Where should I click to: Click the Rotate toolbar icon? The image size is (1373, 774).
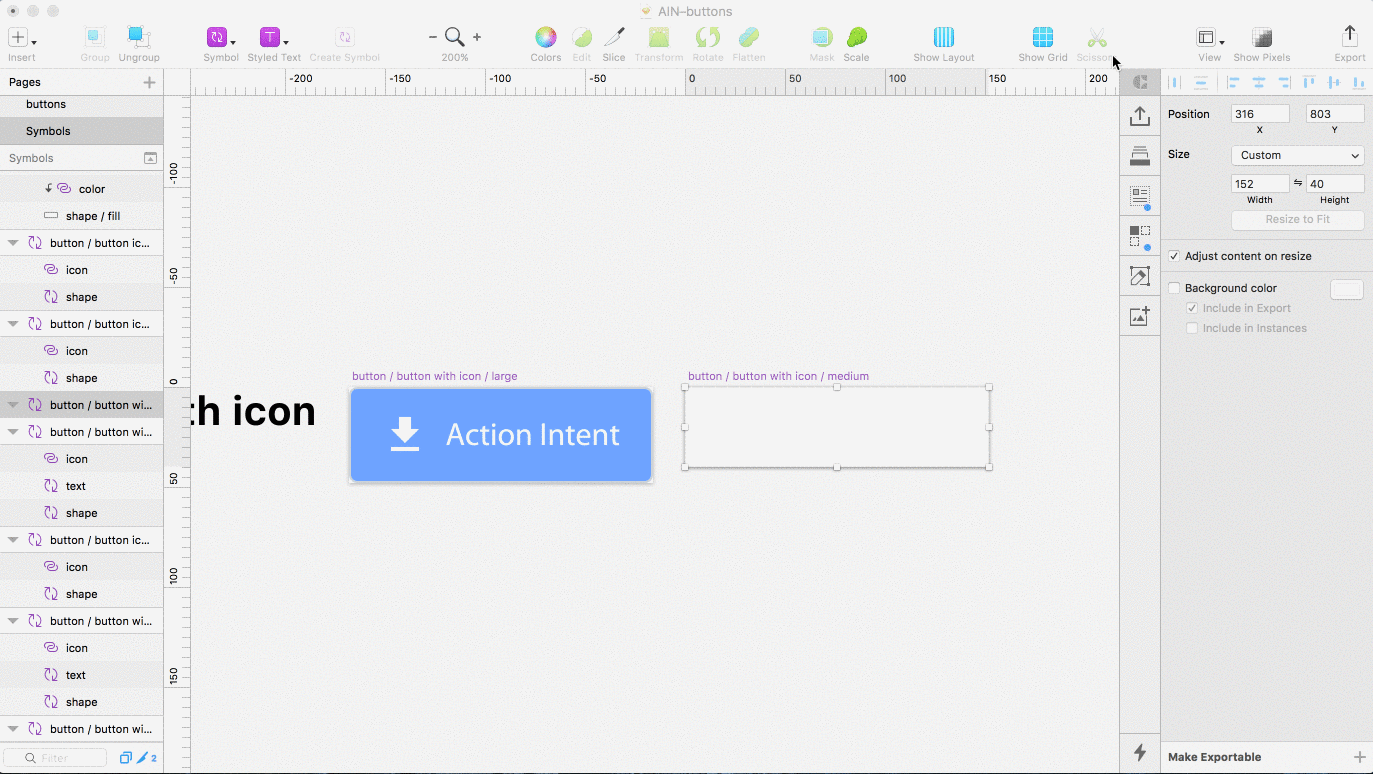(x=708, y=38)
